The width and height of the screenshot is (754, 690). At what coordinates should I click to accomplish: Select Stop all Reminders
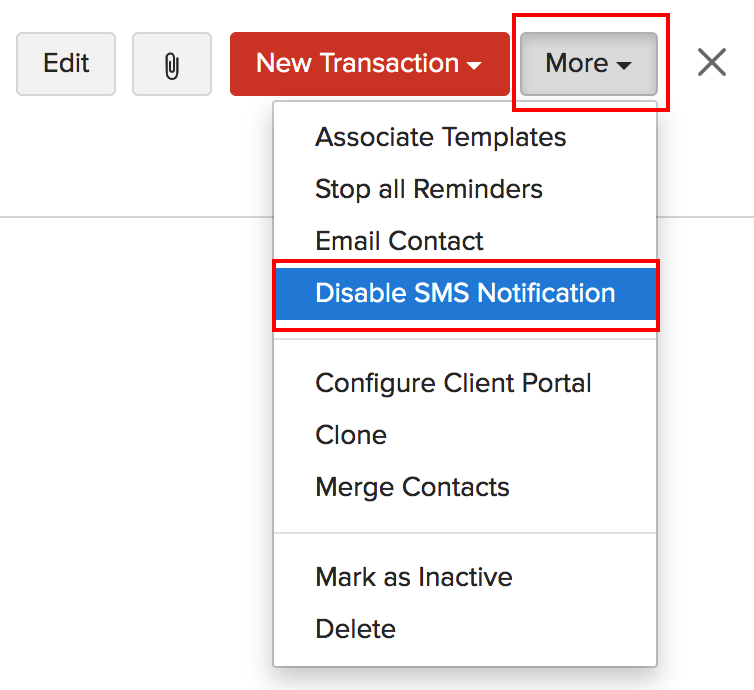(428, 189)
